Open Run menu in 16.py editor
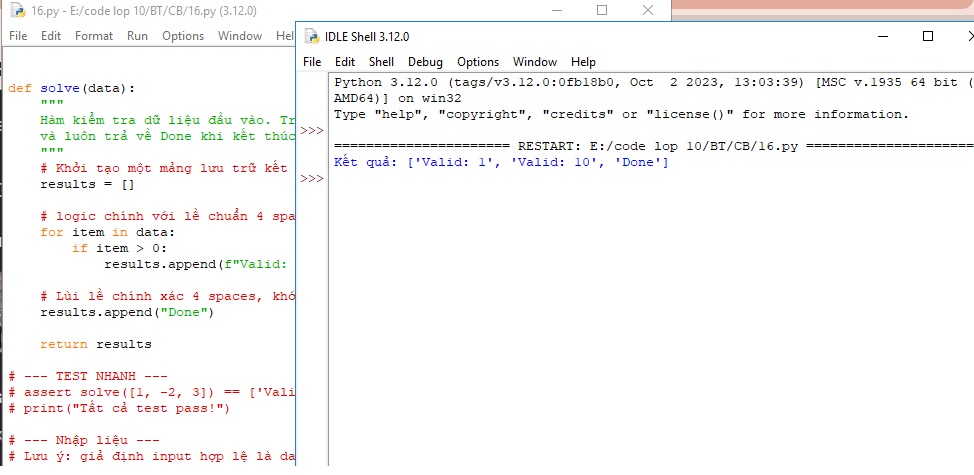974x475 pixels. pos(137,36)
